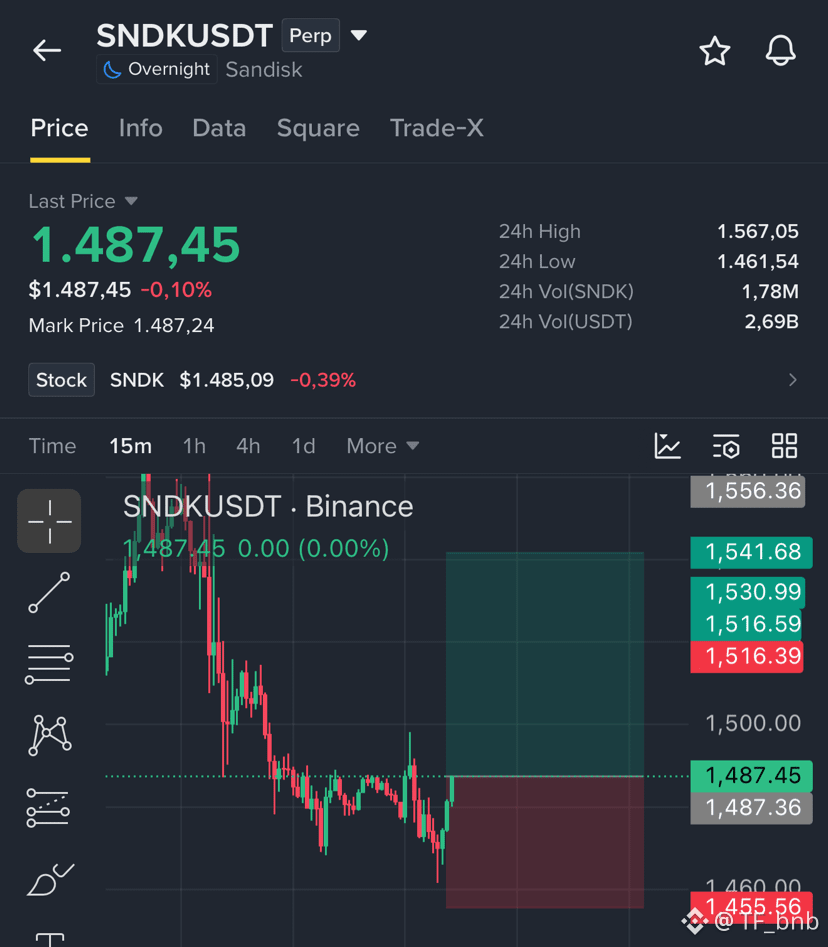Click the 1,516.59 green price label
Viewport: 828px width, 947px height.
[x=746, y=624]
